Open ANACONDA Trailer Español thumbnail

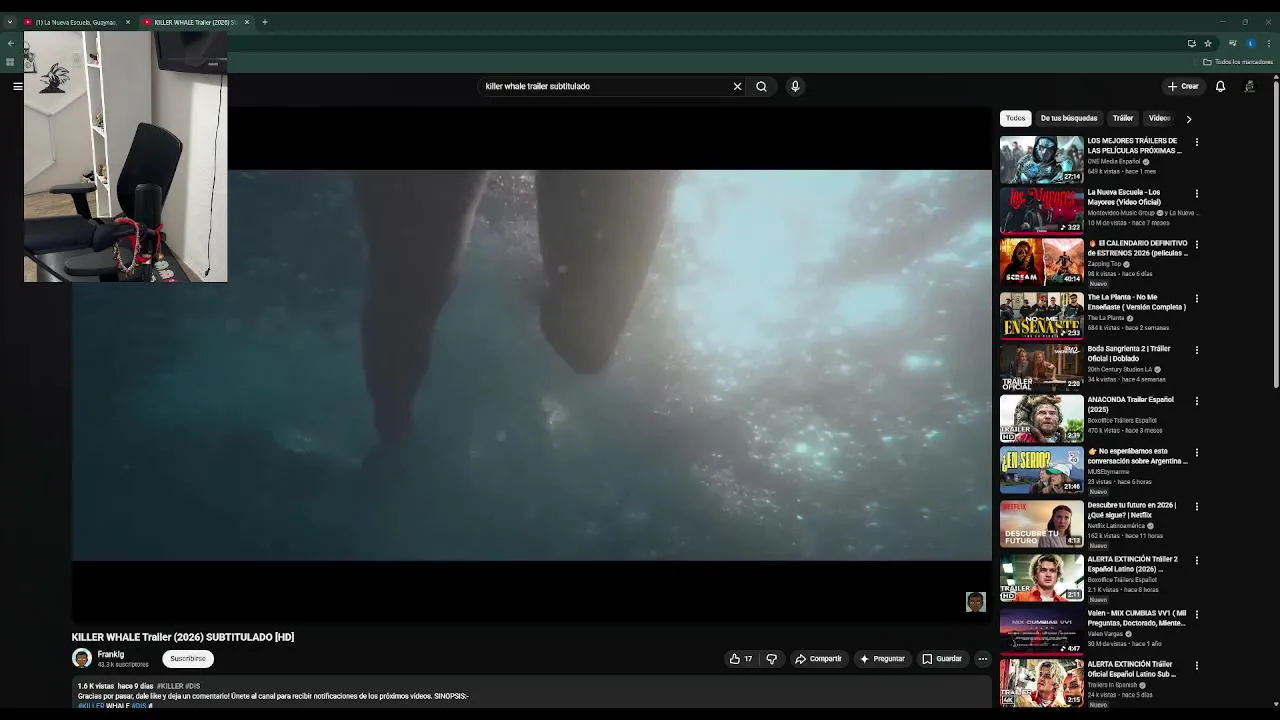pos(1042,419)
